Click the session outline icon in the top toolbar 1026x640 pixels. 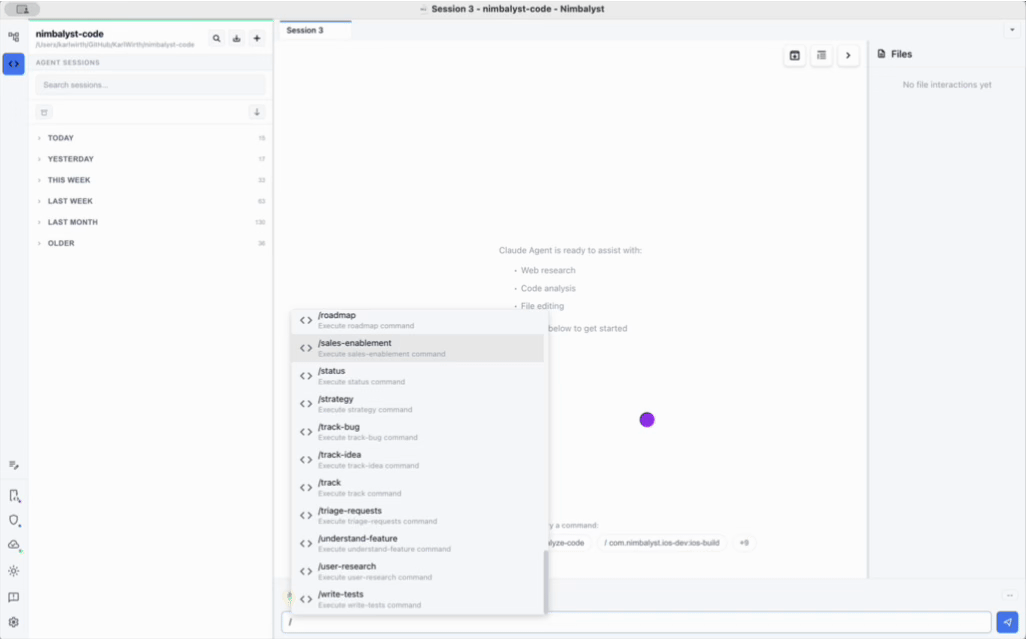tap(821, 55)
